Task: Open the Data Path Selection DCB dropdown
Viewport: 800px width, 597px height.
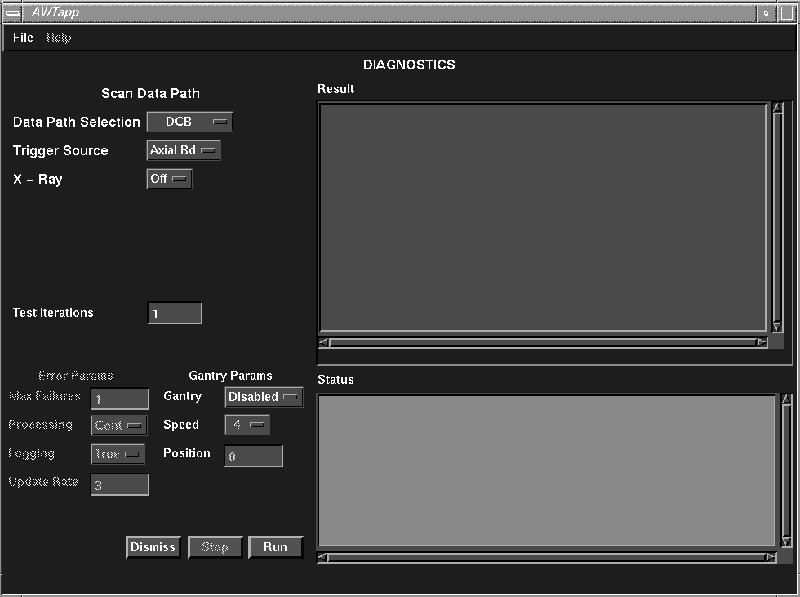Action: click(189, 122)
